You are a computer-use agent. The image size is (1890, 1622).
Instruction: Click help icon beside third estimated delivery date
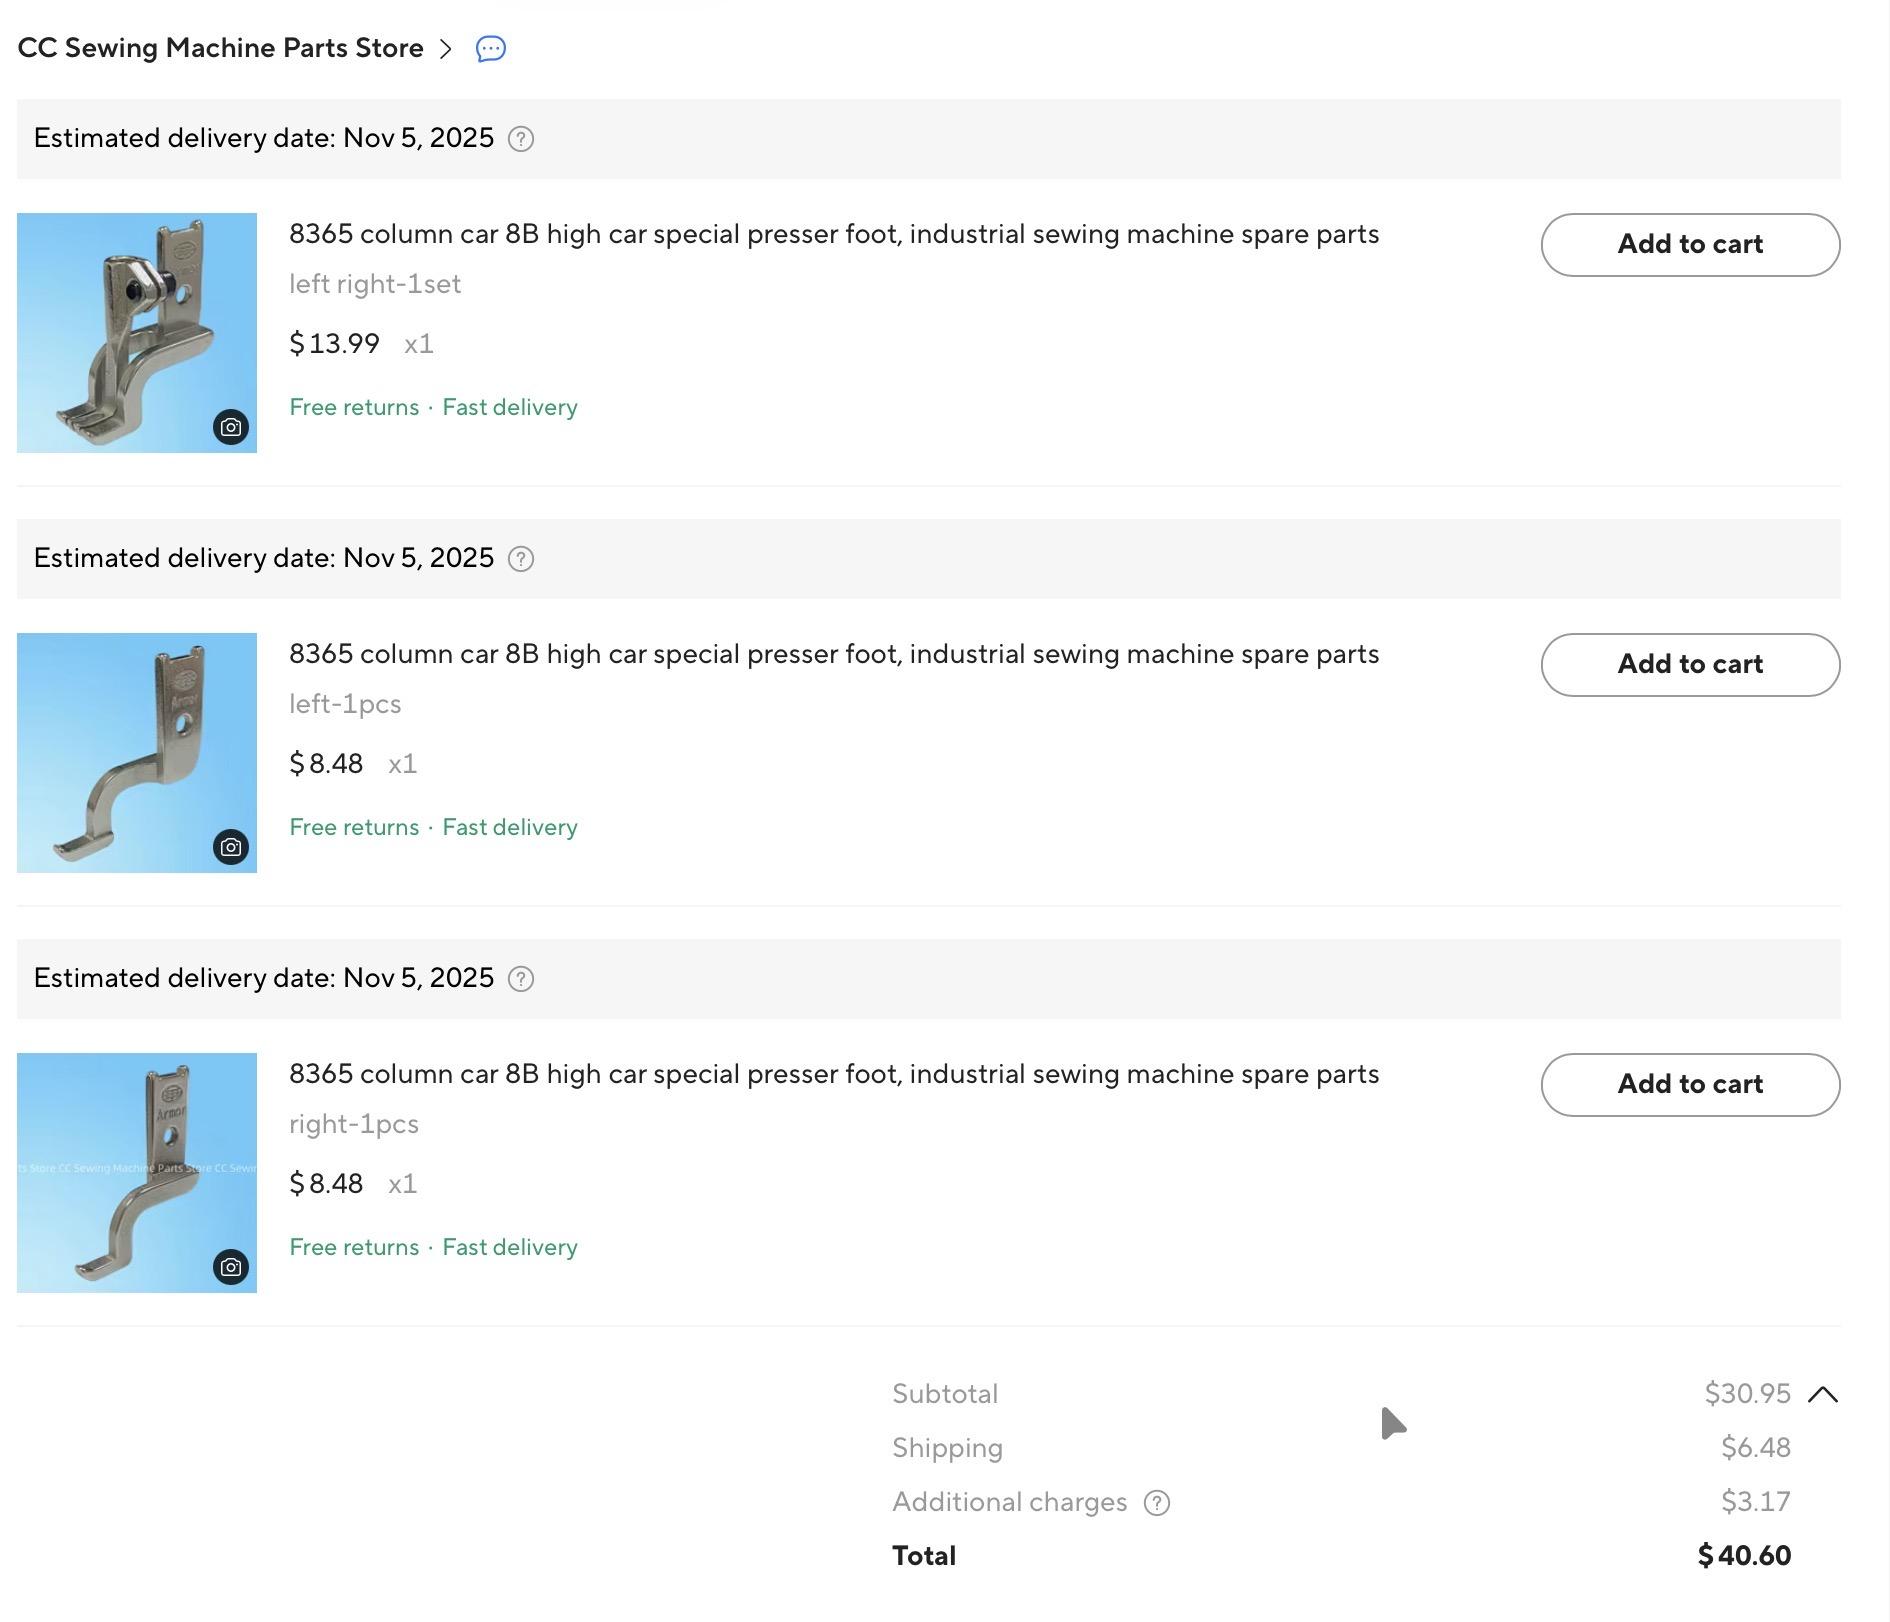520,979
